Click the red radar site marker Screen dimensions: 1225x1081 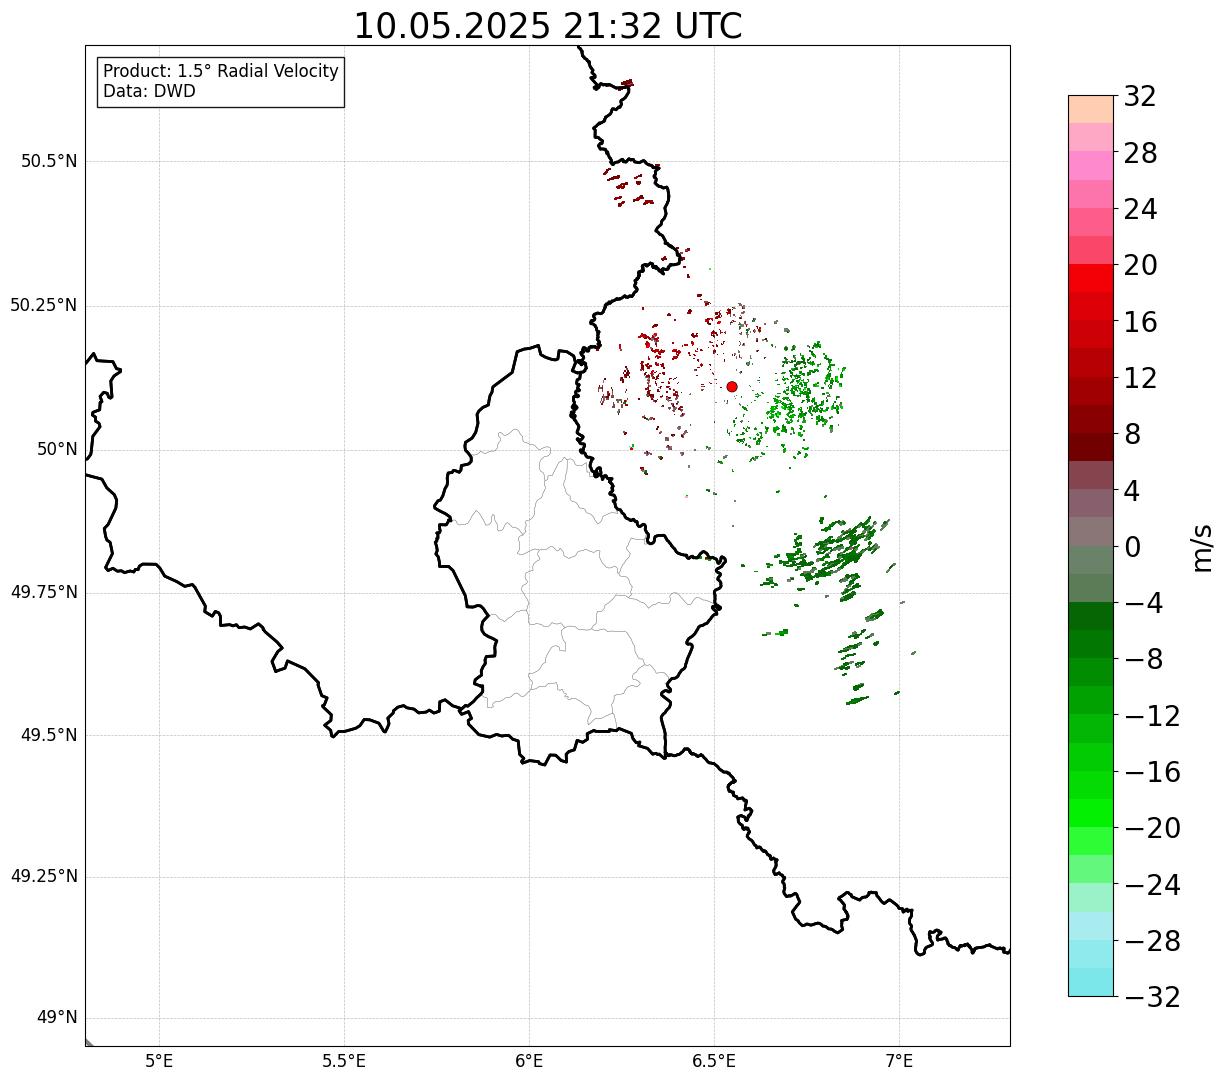pyautogui.click(x=732, y=387)
